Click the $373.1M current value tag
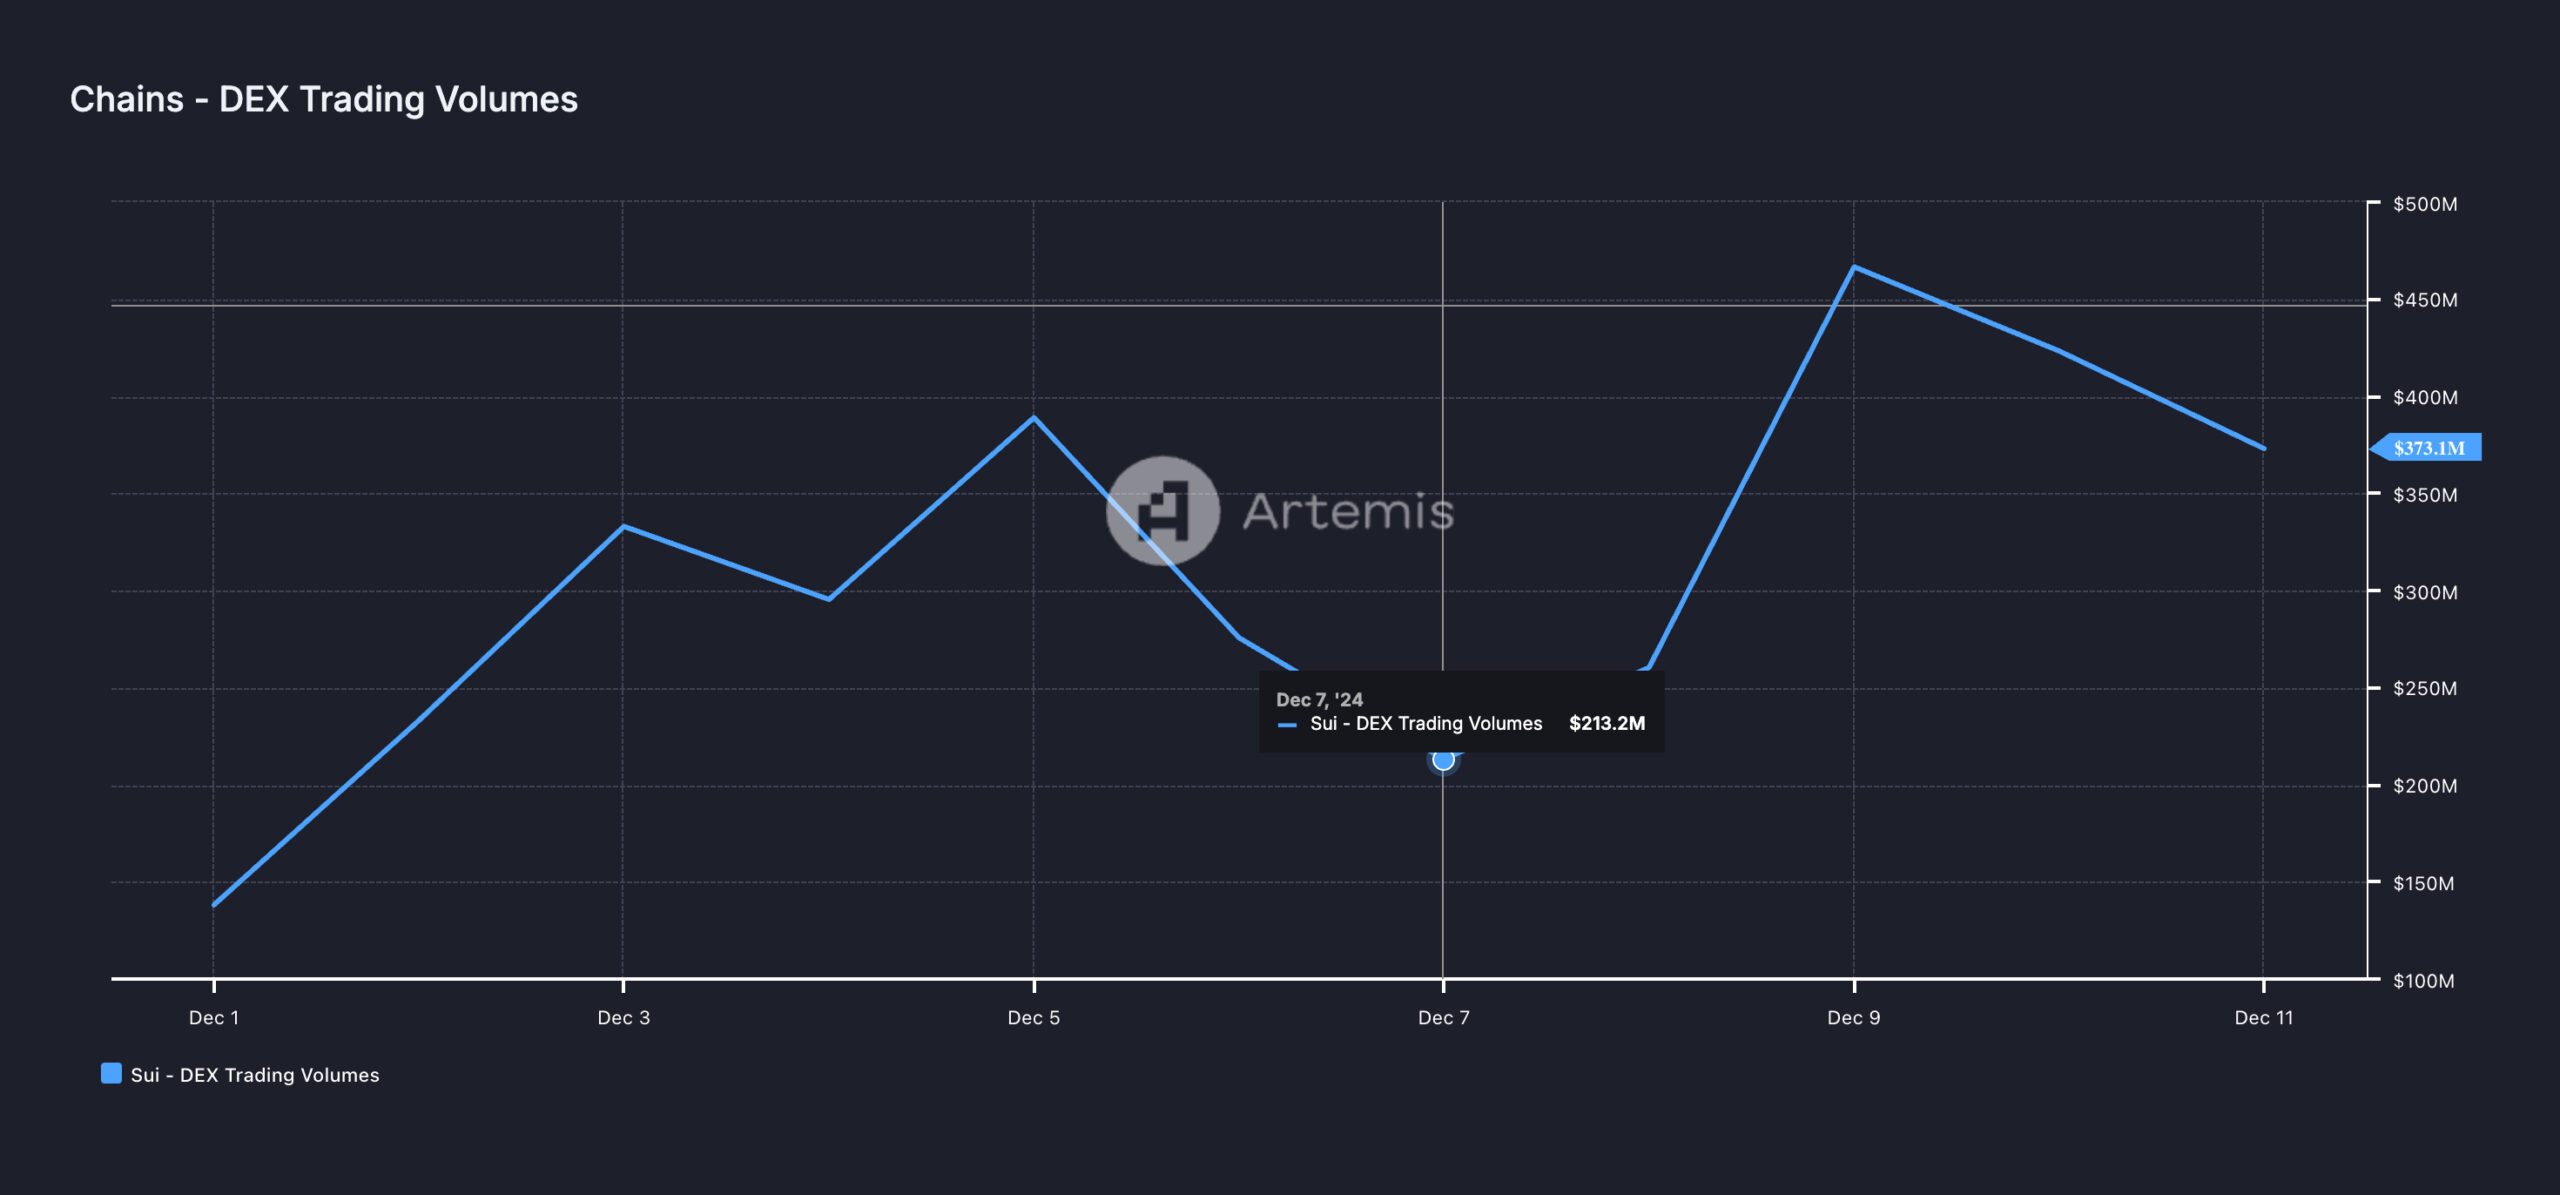Screen dimensions: 2560x1195 tap(2429, 448)
